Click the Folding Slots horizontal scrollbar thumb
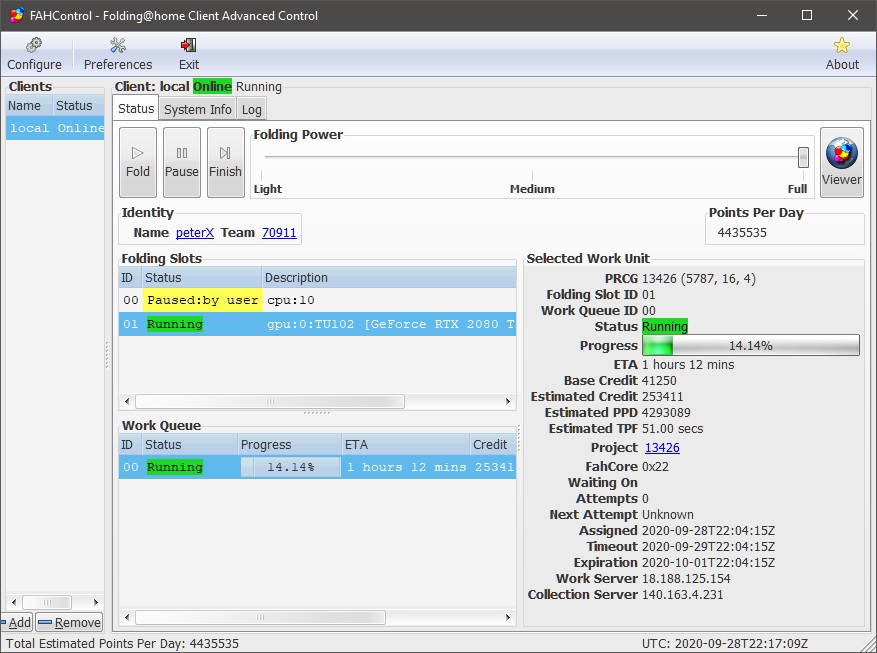The width and height of the screenshot is (877, 653). pos(270,401)
